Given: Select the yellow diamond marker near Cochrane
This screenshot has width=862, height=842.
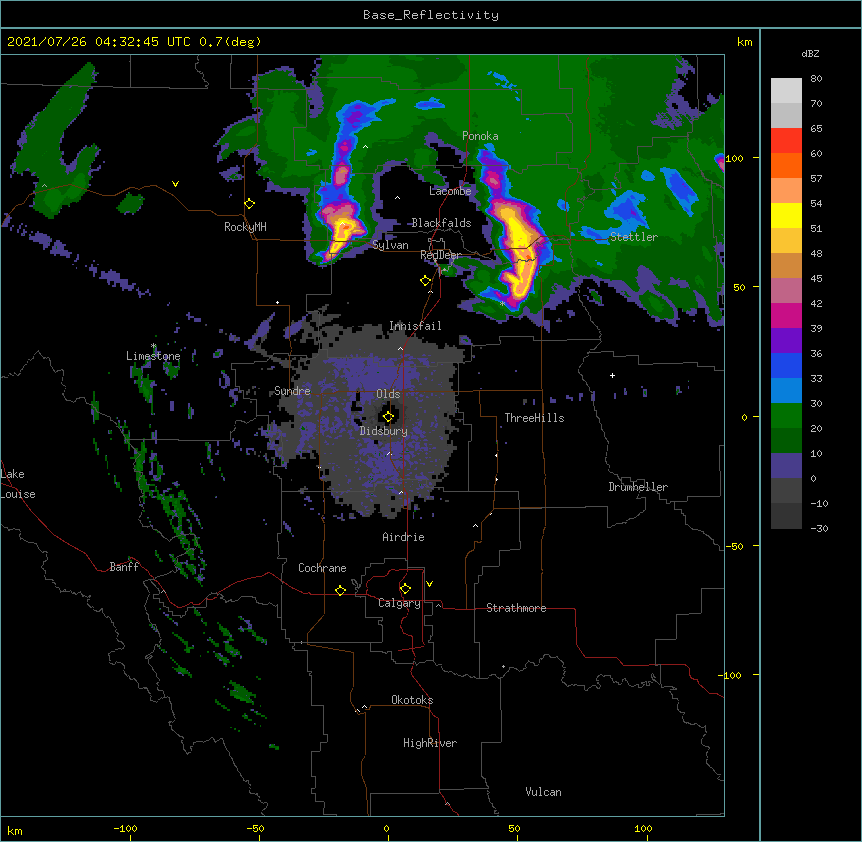Looking at the screenshot, I should (x=340, y=590).
